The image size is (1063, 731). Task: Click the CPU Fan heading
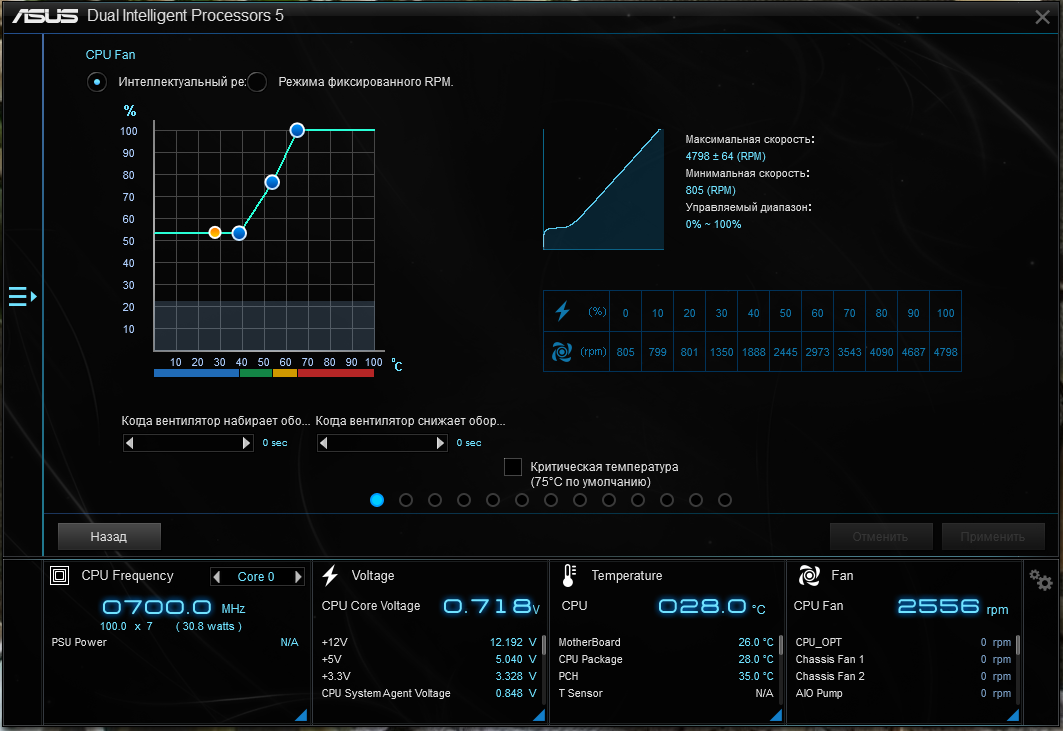click(x=111, y=54)
